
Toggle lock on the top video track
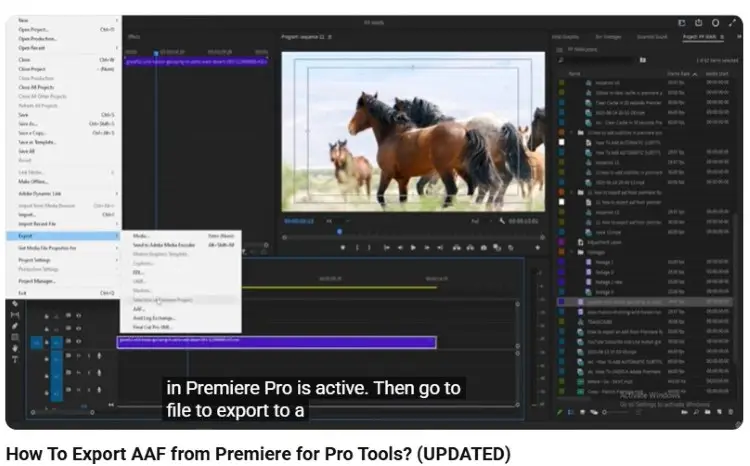tap(46, 316)
